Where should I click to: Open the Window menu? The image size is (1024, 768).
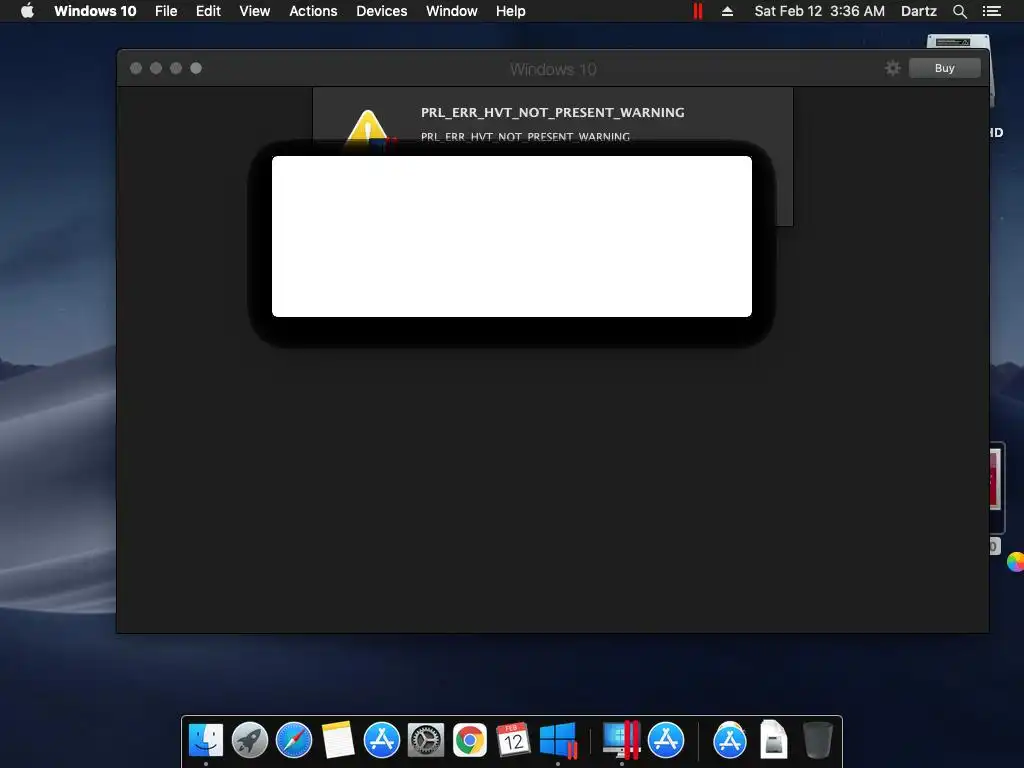point(451,11)
